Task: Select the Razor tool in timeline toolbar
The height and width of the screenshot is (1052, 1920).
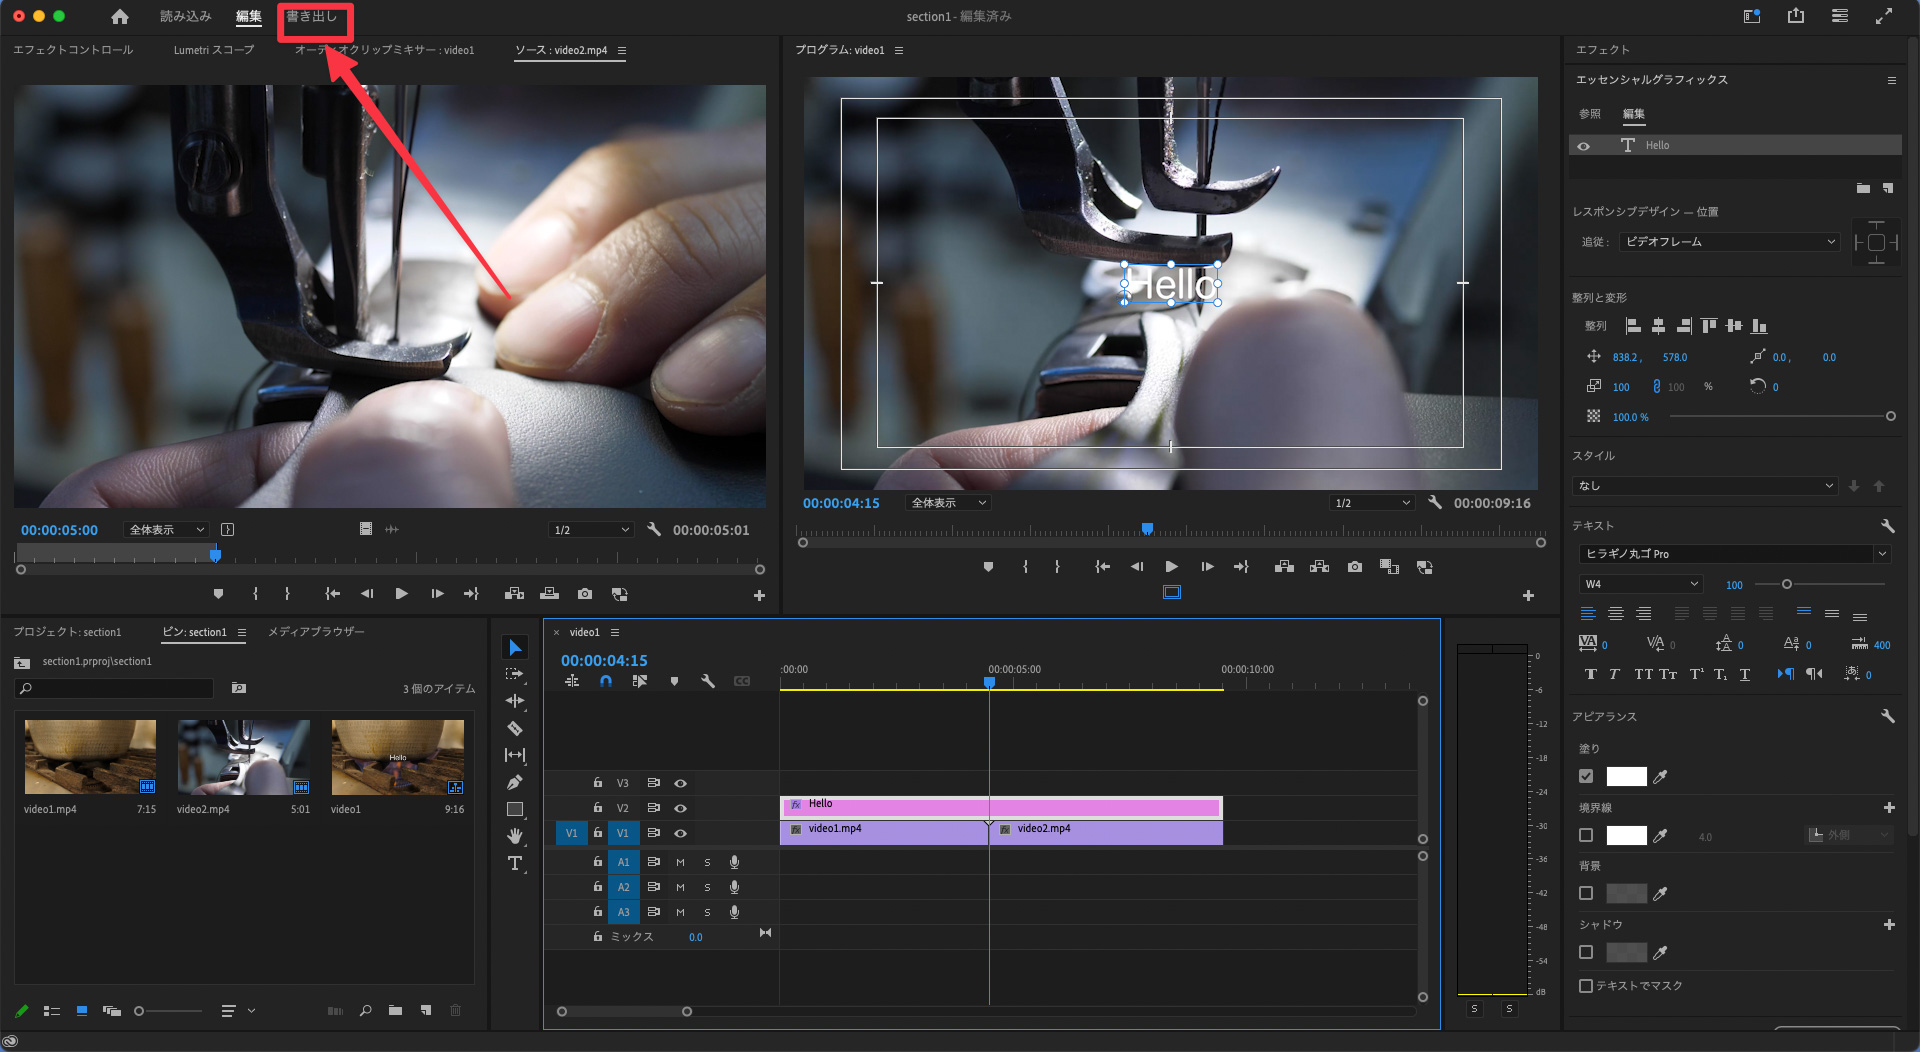Action: [515, 728]
